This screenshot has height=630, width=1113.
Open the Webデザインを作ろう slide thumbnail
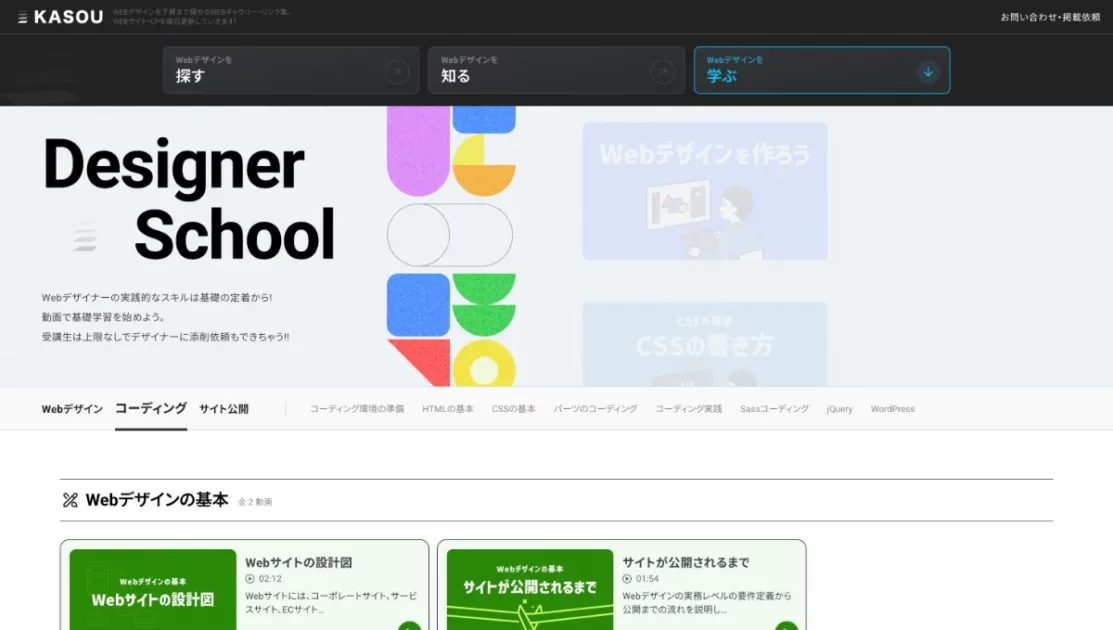coord(704,191)
